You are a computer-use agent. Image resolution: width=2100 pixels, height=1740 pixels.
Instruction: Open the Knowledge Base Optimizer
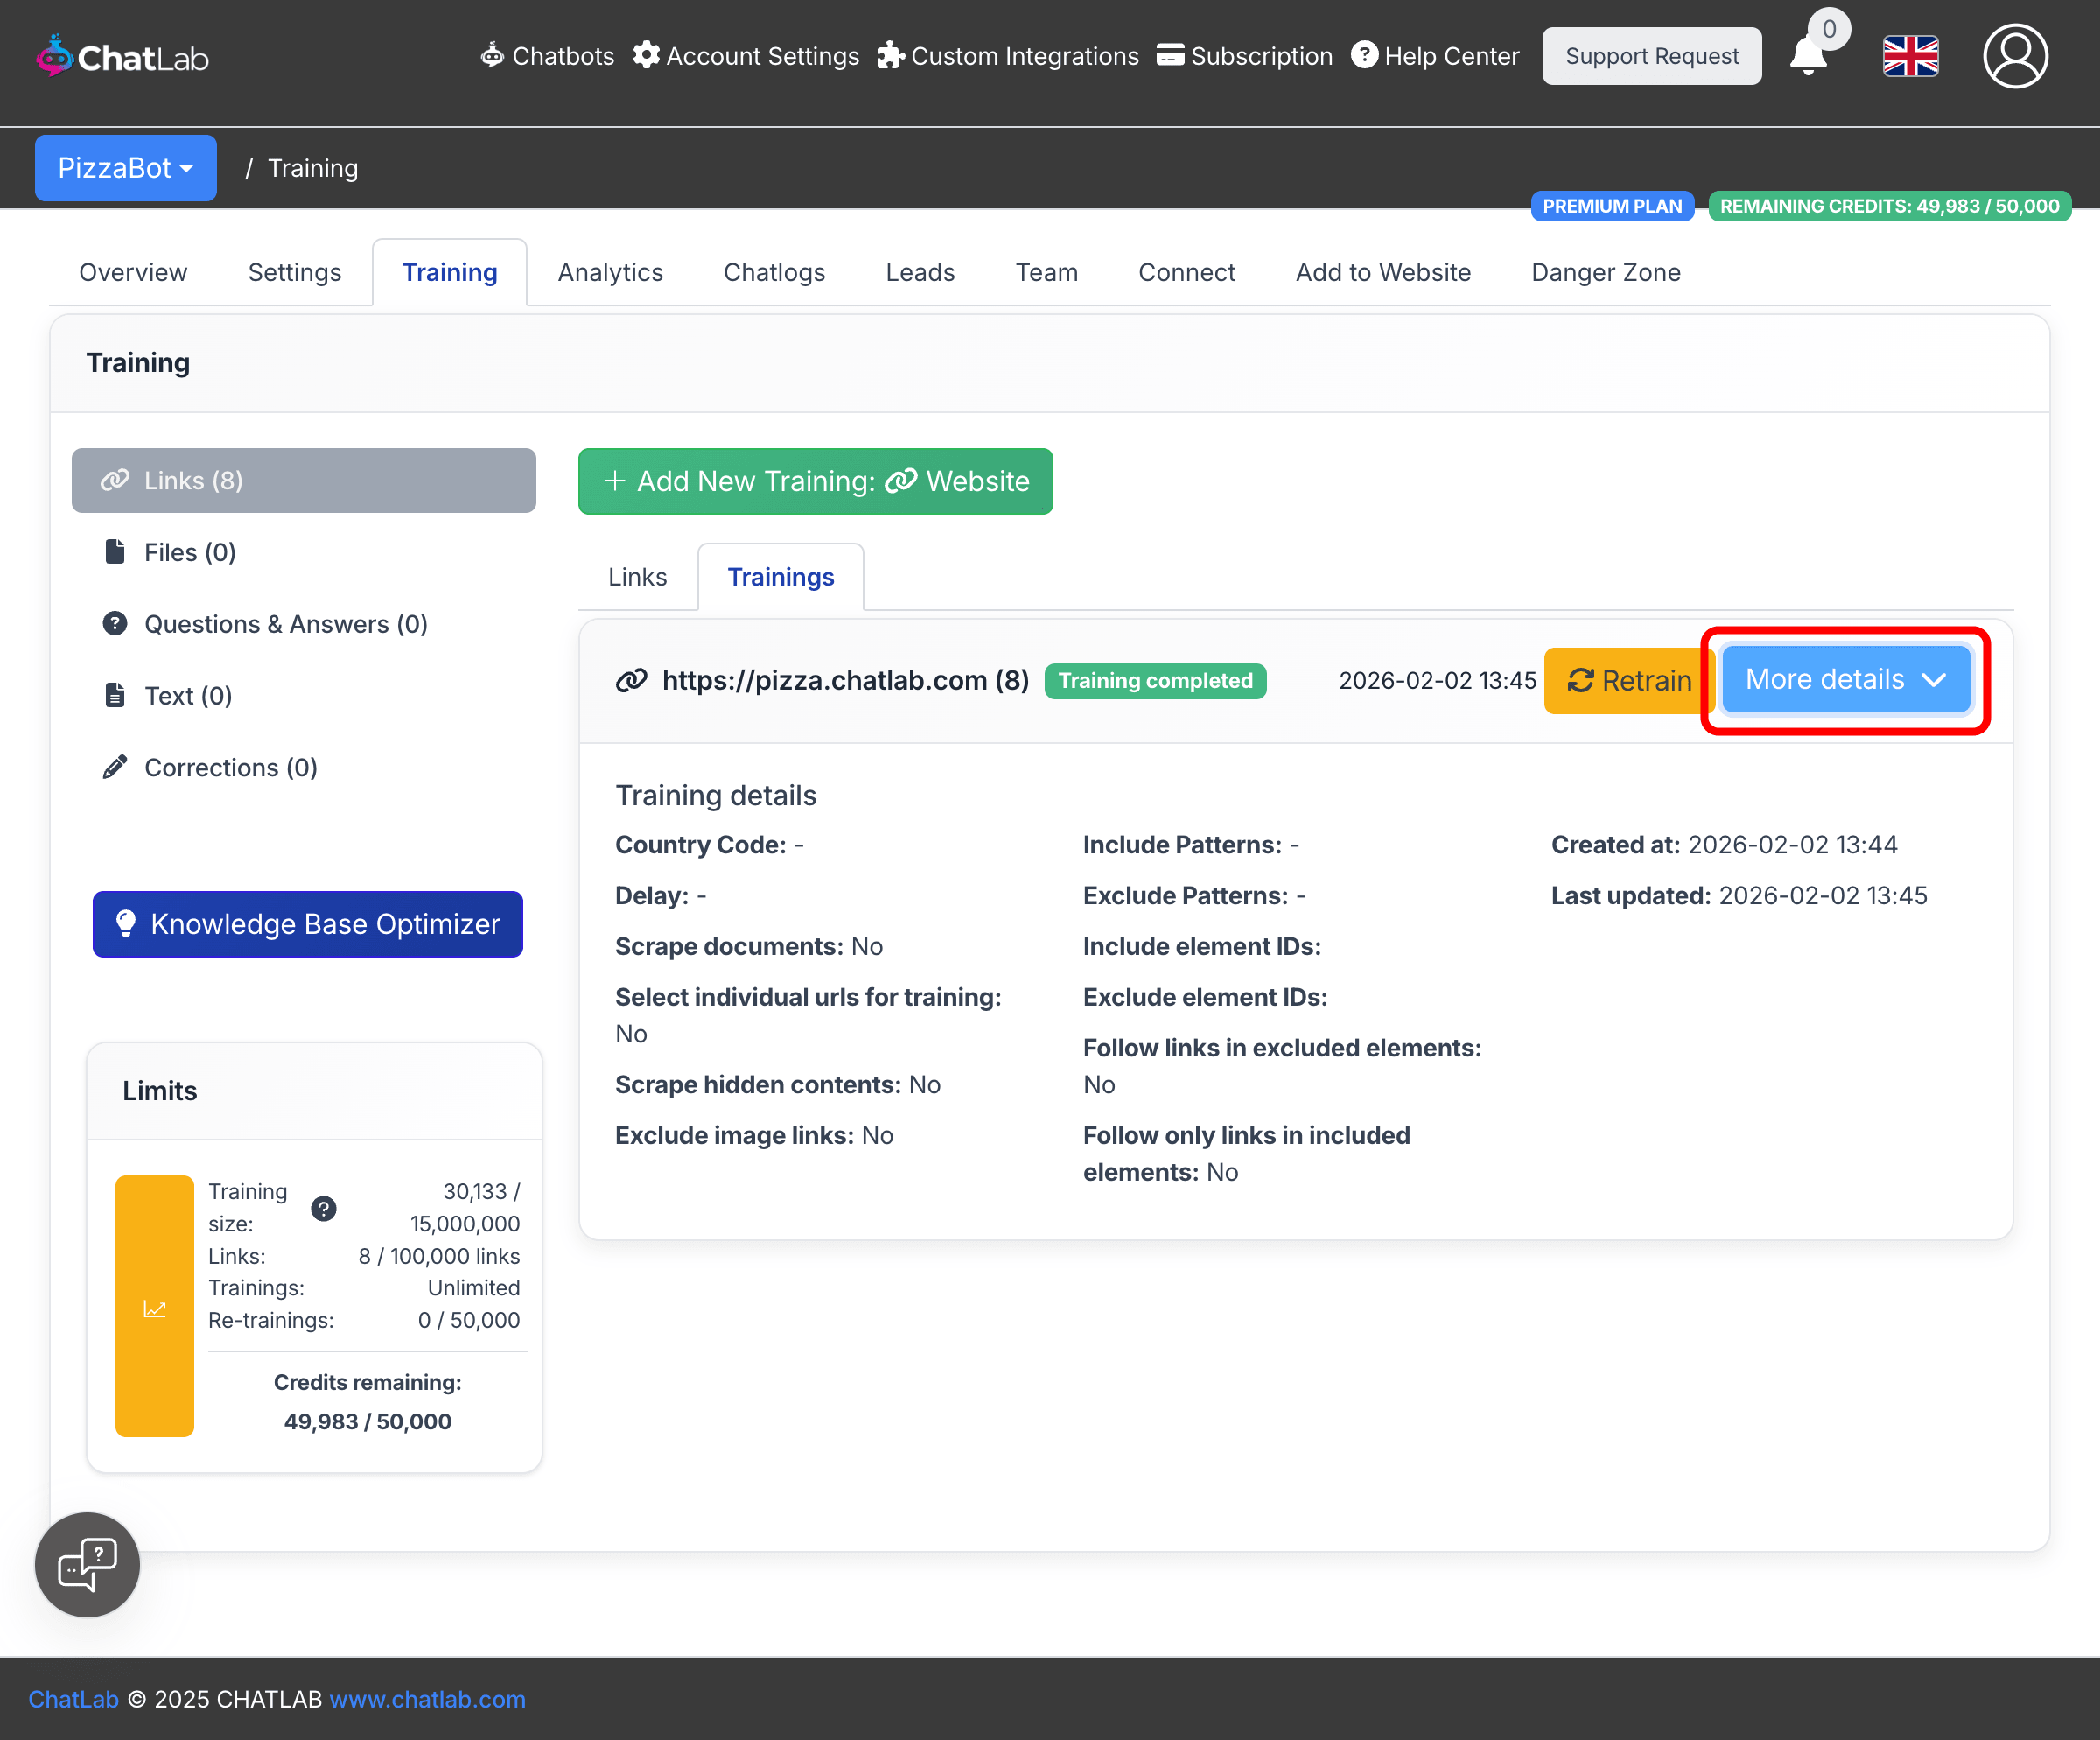click(x=308, y=924)
